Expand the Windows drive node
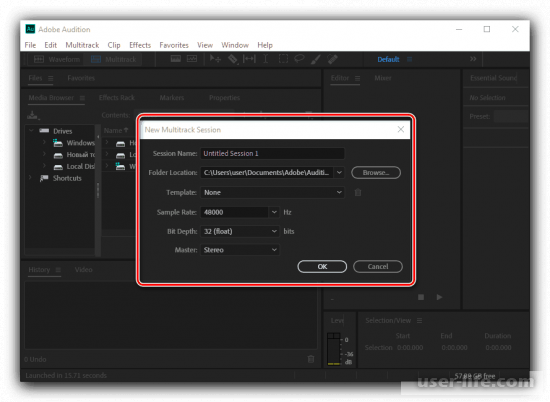550x402 pixels. [x=44, y=142]
